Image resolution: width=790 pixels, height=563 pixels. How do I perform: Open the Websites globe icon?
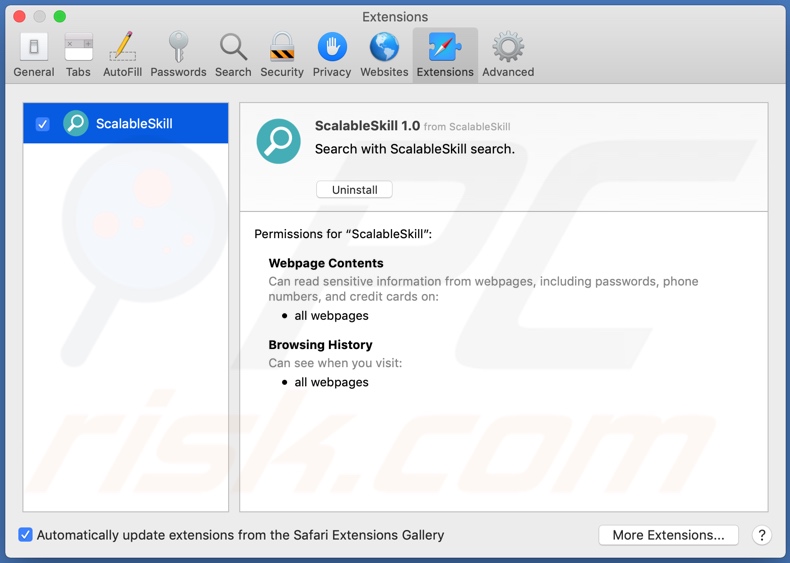coord(384,47)
